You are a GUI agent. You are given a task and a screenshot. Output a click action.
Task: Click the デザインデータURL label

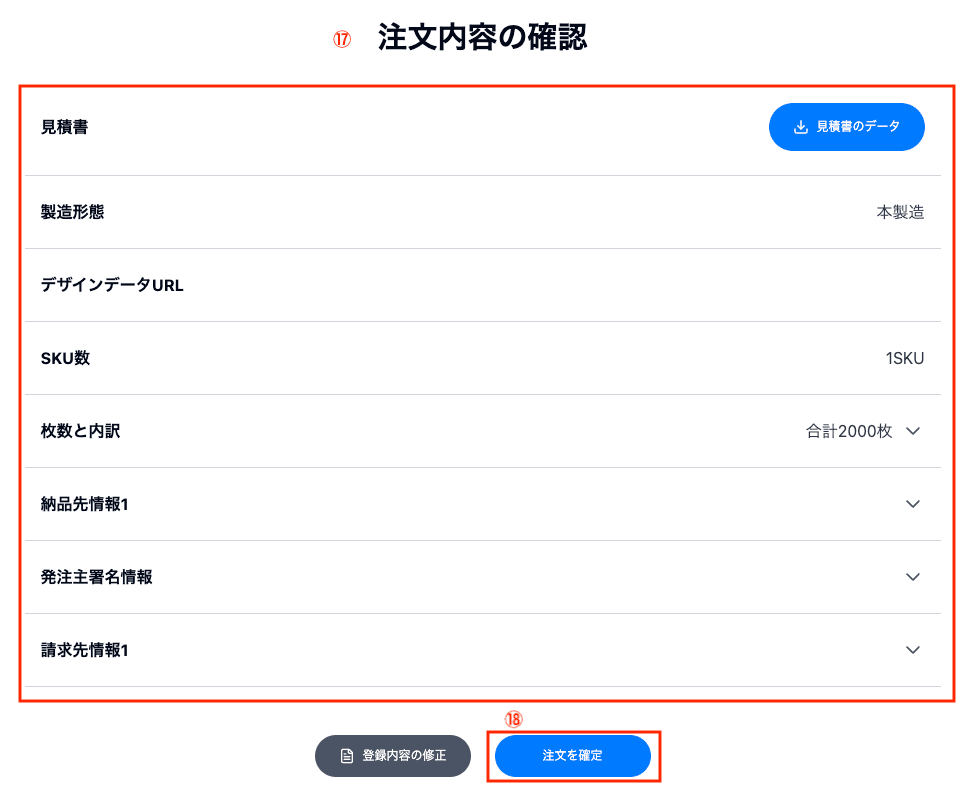pyautogui.click(x=112, y=285)
